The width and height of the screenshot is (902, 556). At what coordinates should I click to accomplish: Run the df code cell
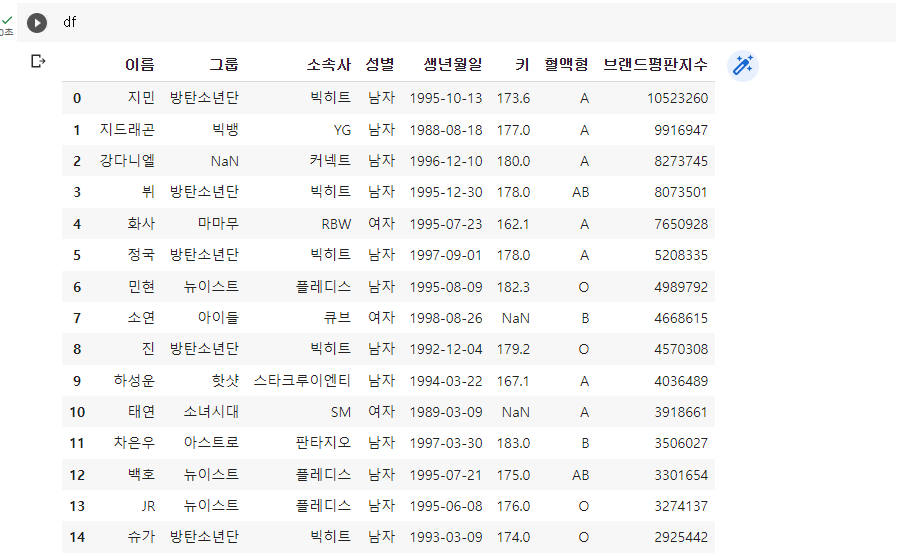(37, 23)
